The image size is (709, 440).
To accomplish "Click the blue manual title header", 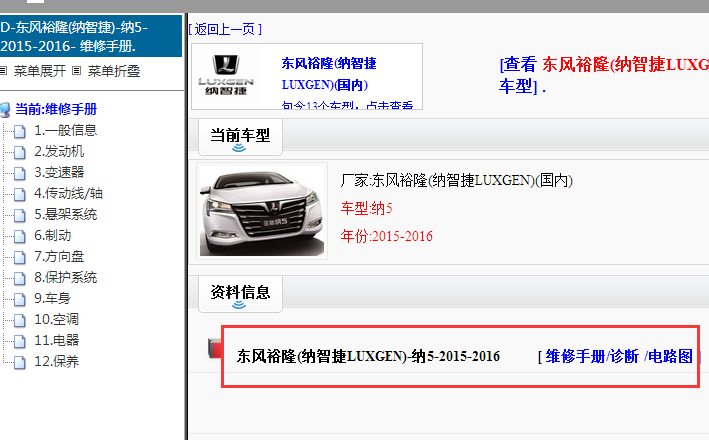I will 90,36.
